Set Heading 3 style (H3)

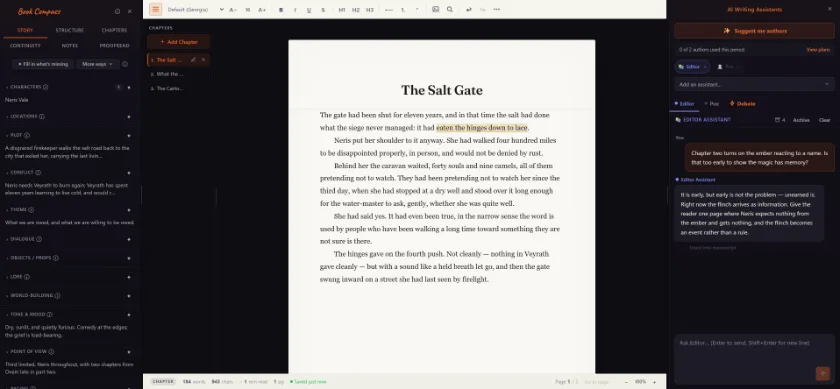(370, 10)
